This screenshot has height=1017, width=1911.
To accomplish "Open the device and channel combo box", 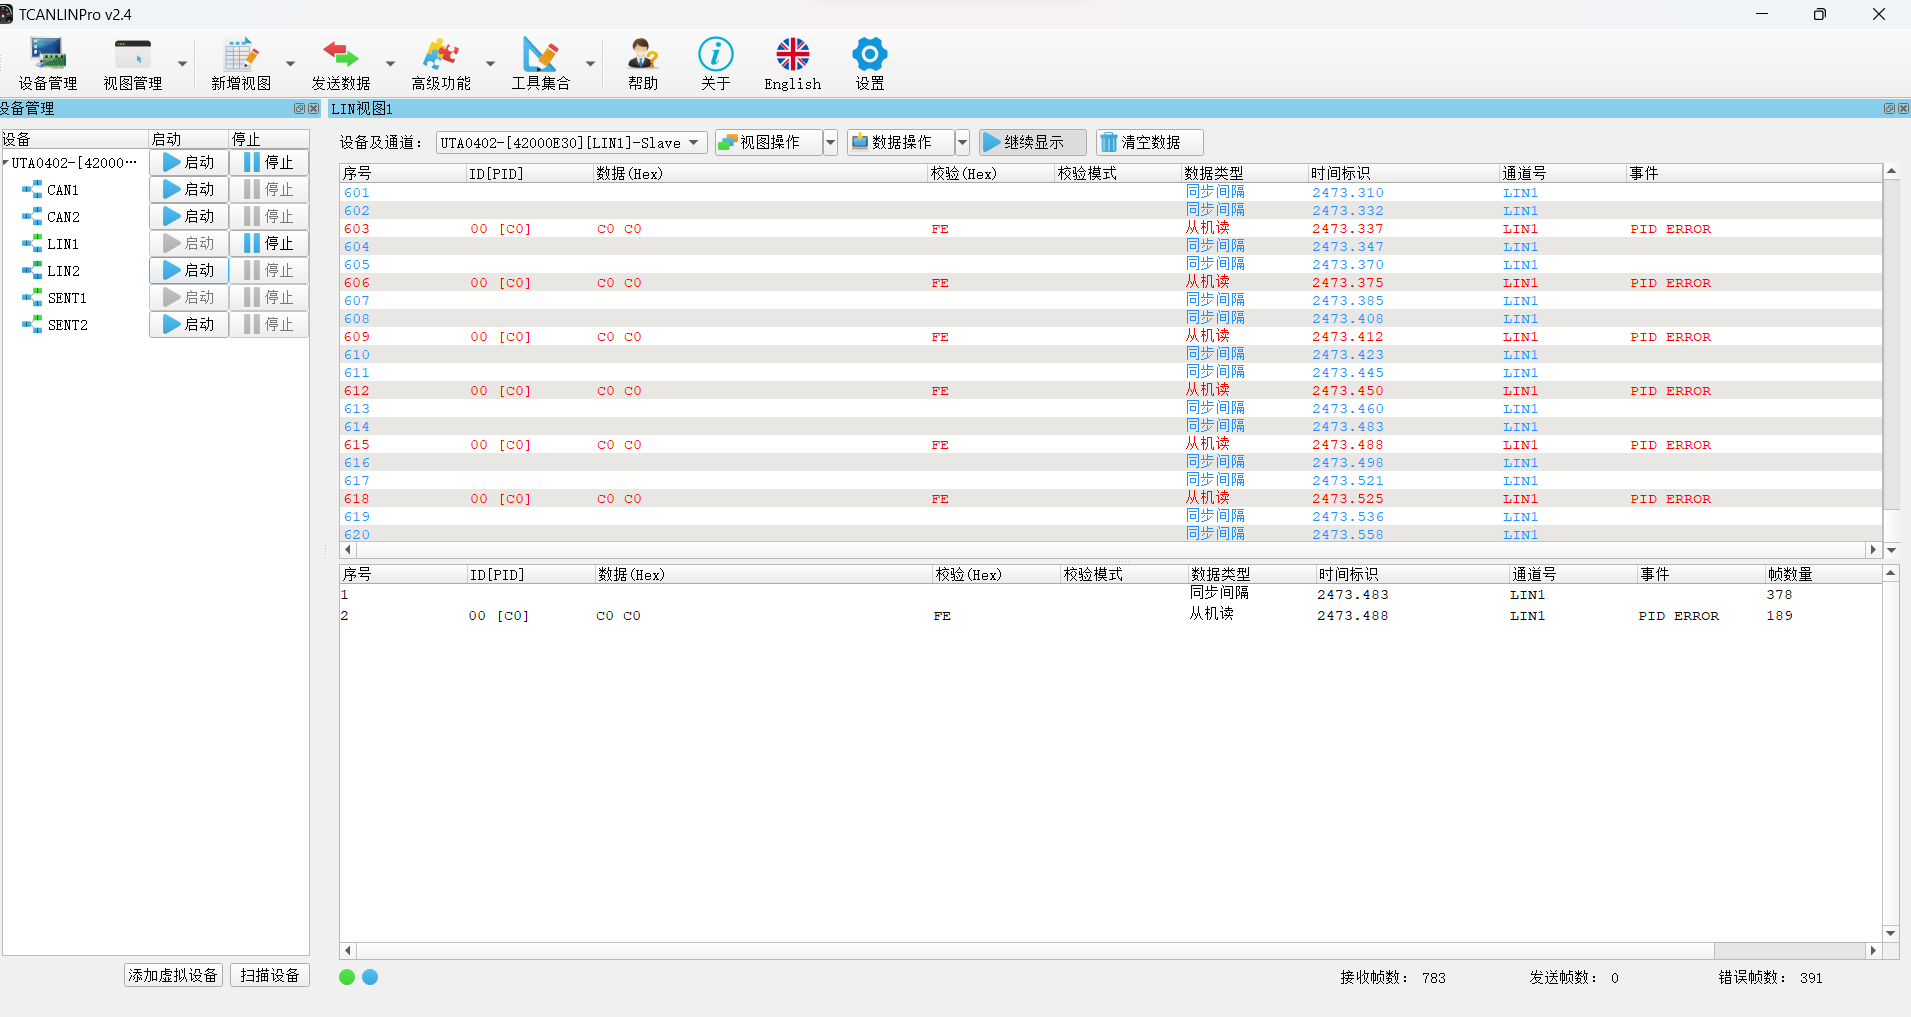I will (x=571, y=143).
